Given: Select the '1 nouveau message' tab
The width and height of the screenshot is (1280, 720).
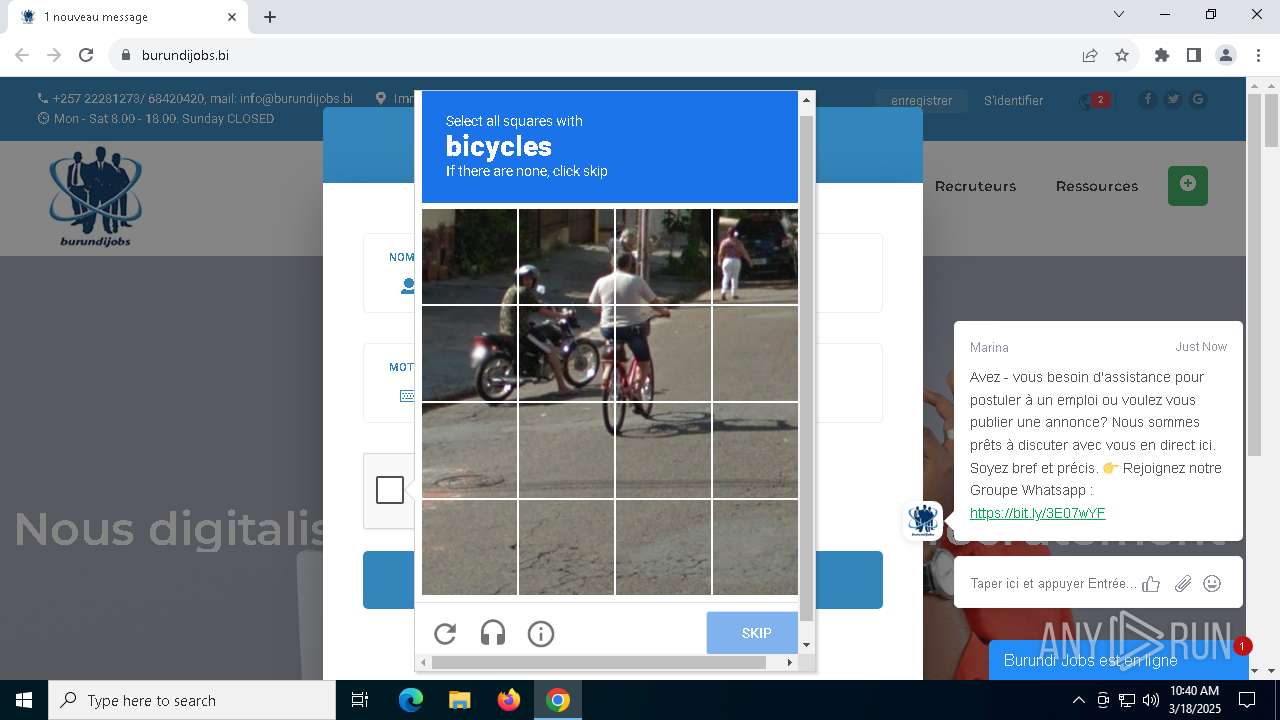Looking at the screenshot, I should click(x=128, y=17).
